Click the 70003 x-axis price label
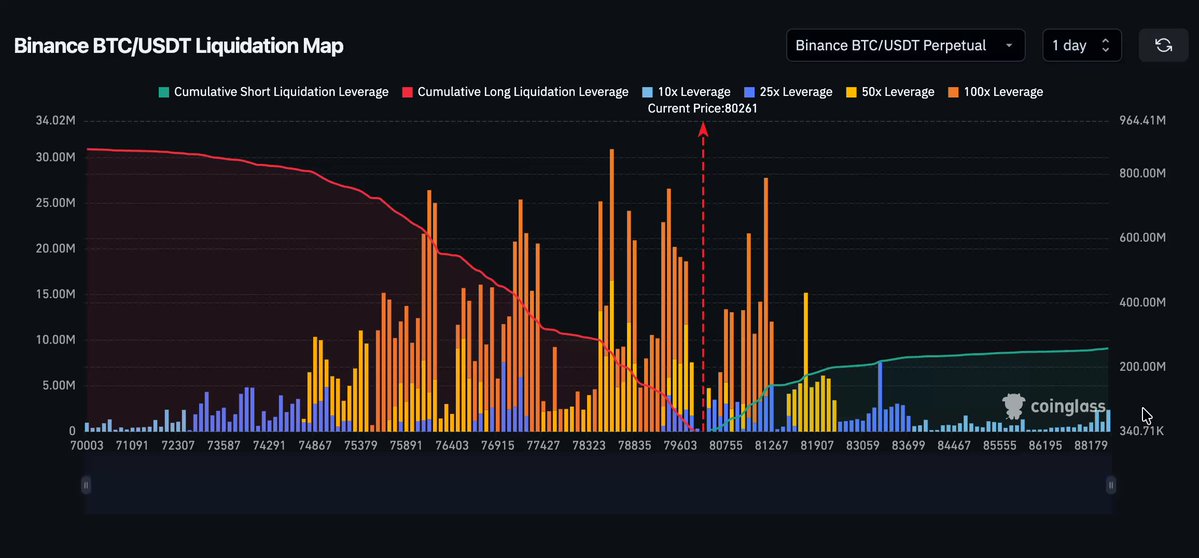The width and height of the screenshot is (1199, 558). pos(86,445)
